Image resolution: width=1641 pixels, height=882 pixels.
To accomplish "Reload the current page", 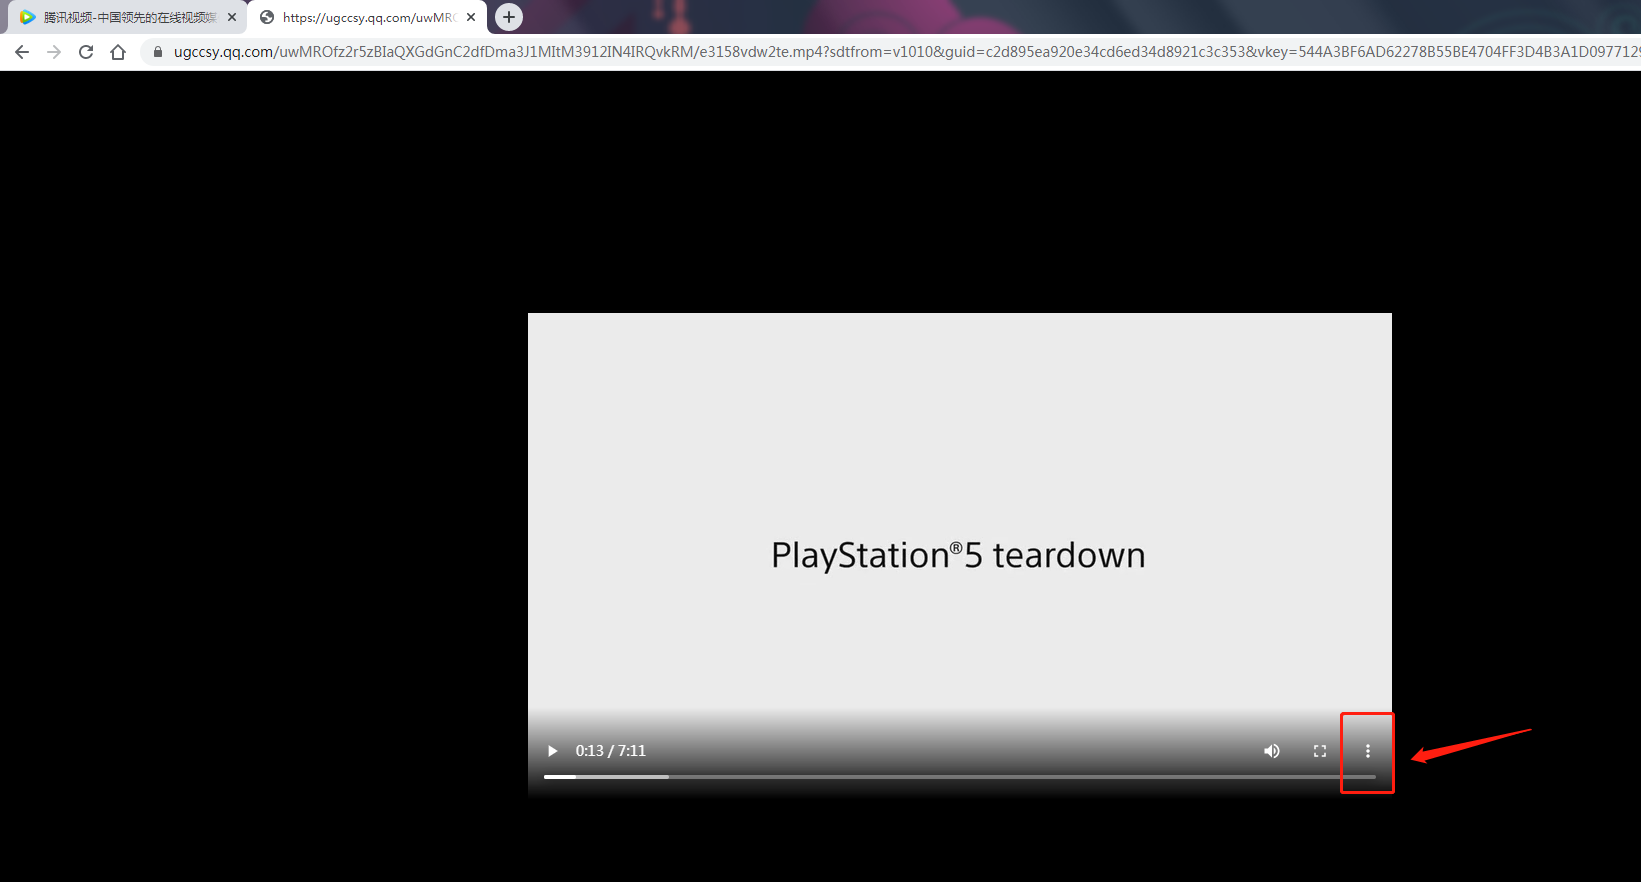I will pyautogui.click(x=86, y=52).
